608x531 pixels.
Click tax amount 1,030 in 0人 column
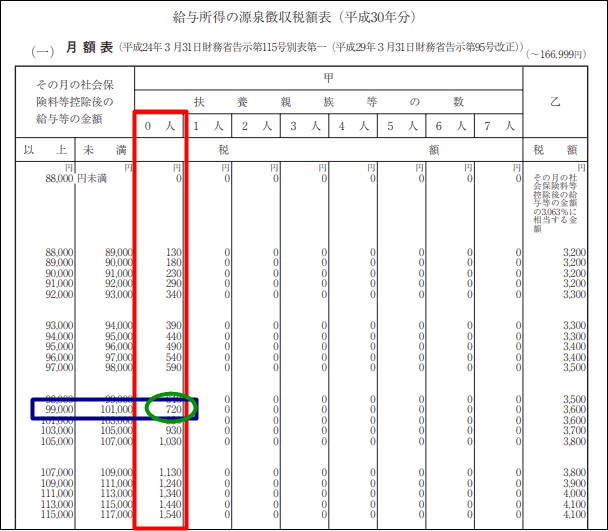tap(170, 441)
